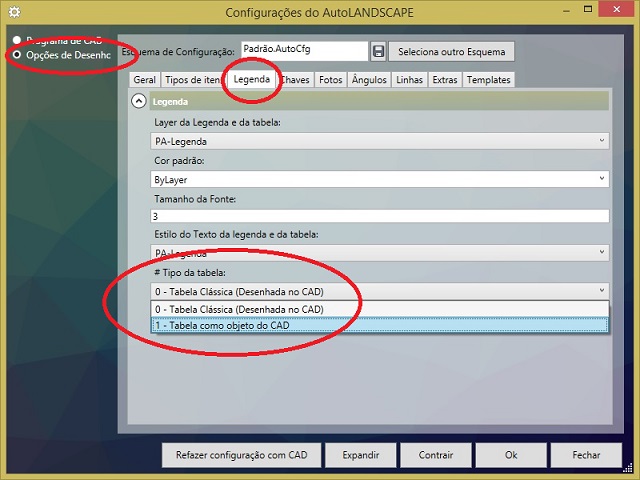
Task: Expand the Estilo do Texto dropdown
Action: pos(379,253)
